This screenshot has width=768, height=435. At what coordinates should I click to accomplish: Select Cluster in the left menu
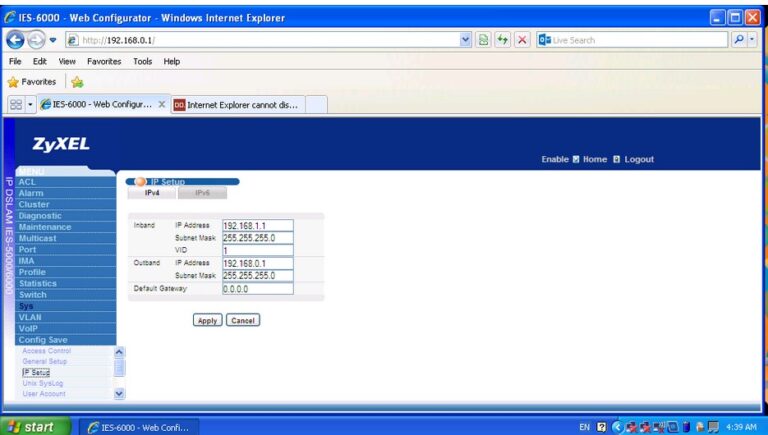click(x=66, y=204)
